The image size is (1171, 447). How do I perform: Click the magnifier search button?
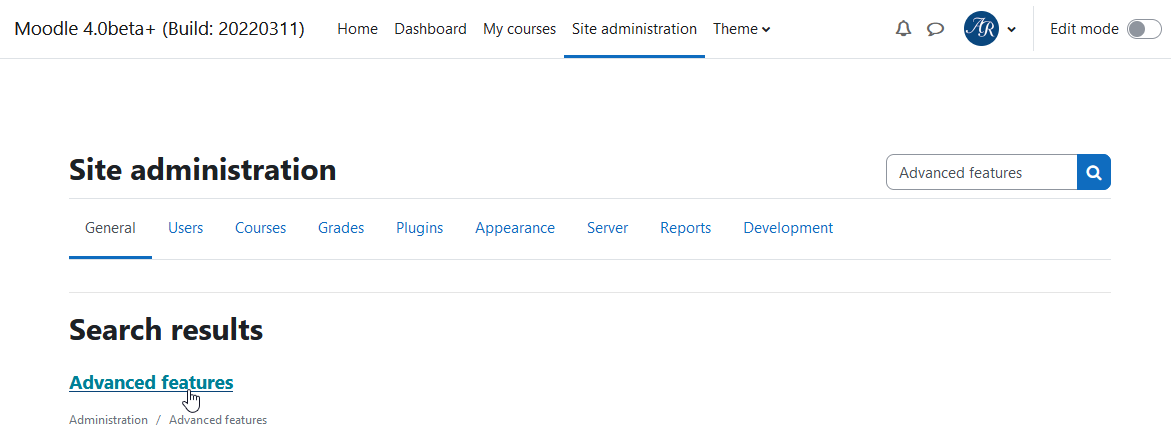[1093, 172]
